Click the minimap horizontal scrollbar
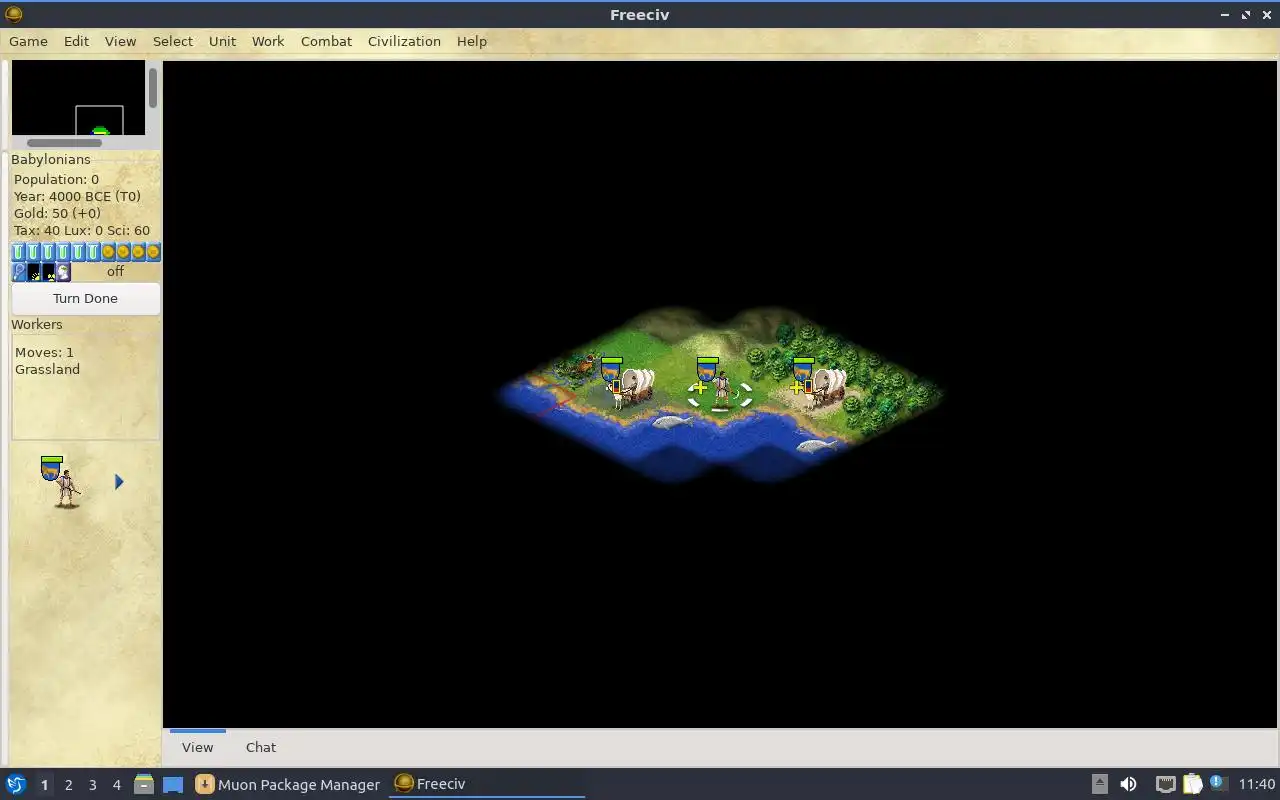The width and height of the screenshot is (1280, 800). 64,143
